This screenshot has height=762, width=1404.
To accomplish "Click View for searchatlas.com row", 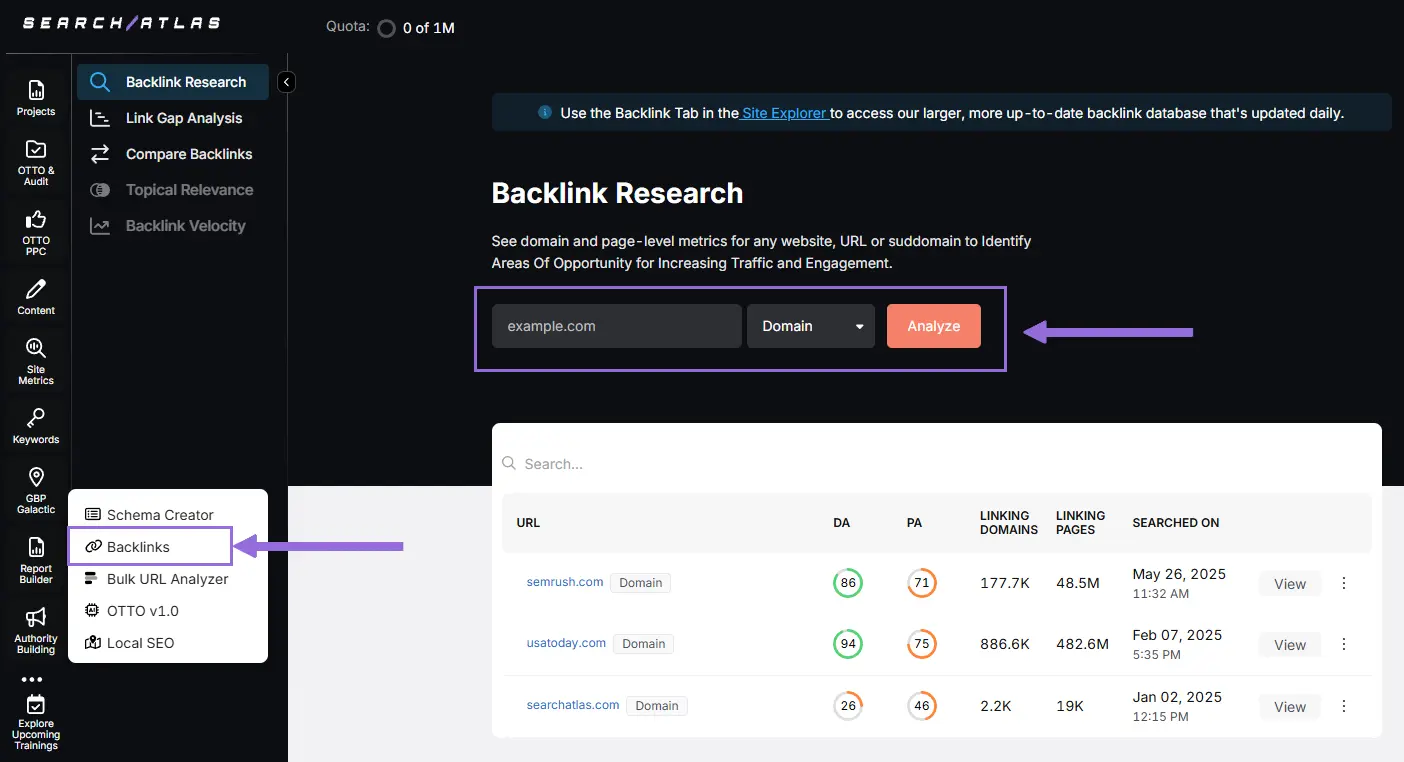I will tap(1289, 707).
